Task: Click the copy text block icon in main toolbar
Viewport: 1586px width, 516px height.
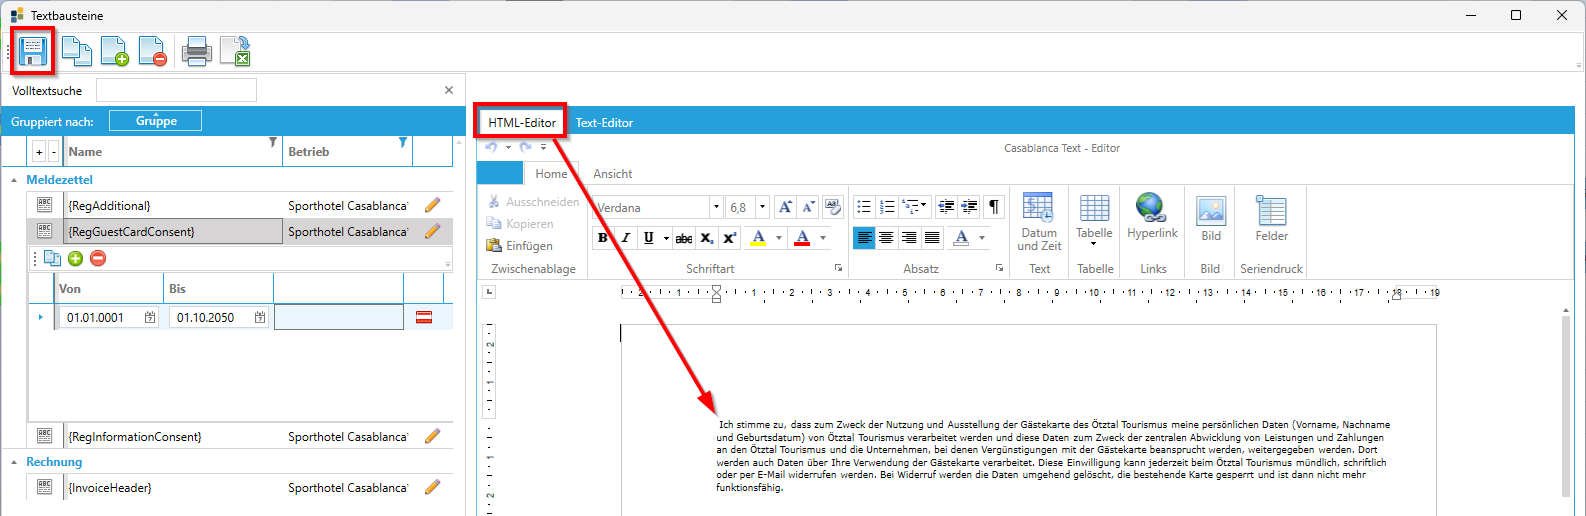Action: click(x=76, y=51)
